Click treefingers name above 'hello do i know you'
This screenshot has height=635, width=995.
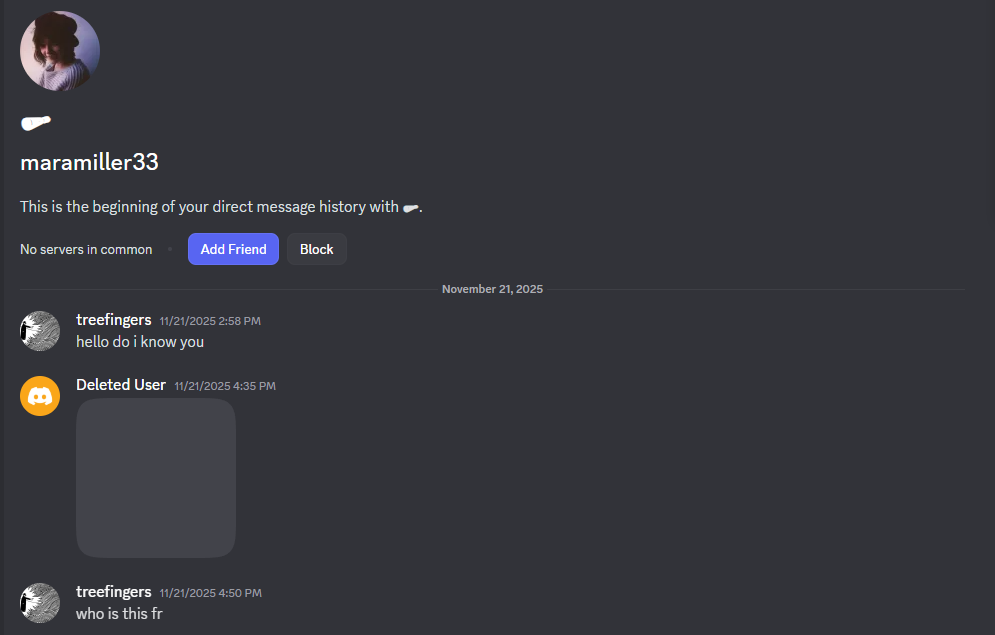[x=114, y=320]
